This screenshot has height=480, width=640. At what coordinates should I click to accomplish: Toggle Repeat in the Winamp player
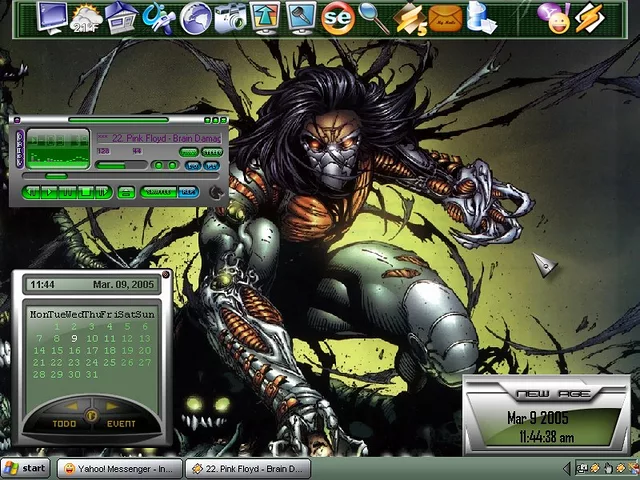coord(187,192)
